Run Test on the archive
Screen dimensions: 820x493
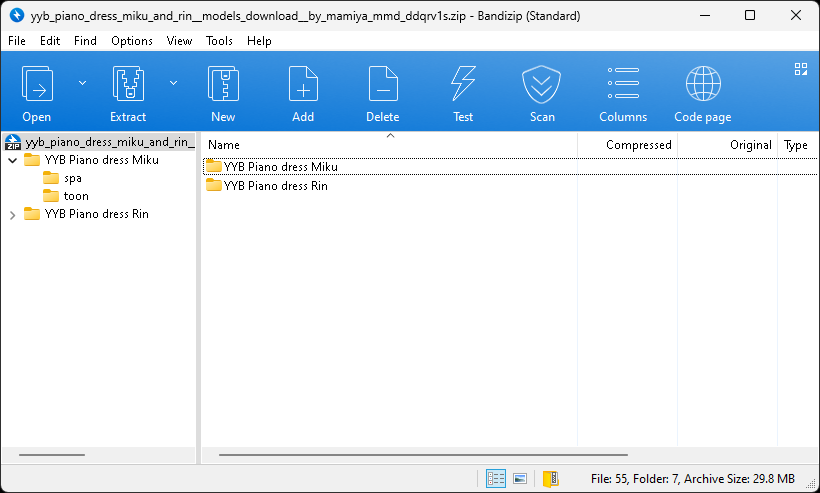463,84
